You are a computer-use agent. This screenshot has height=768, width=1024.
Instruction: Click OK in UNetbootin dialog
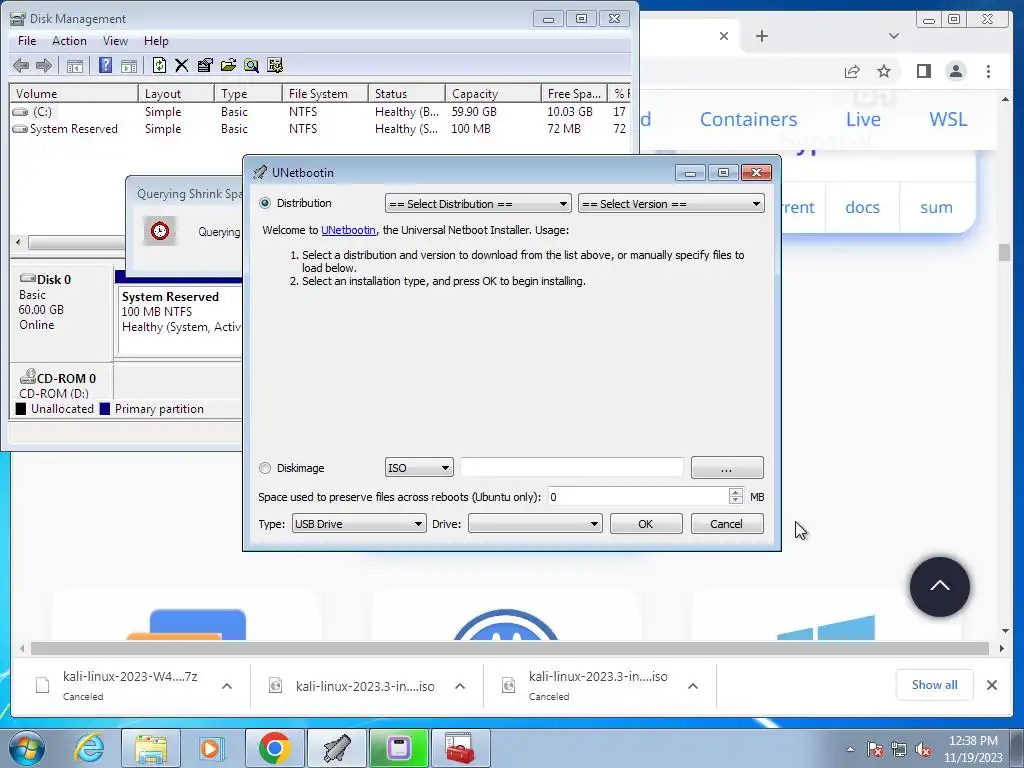tap(646, 524)
